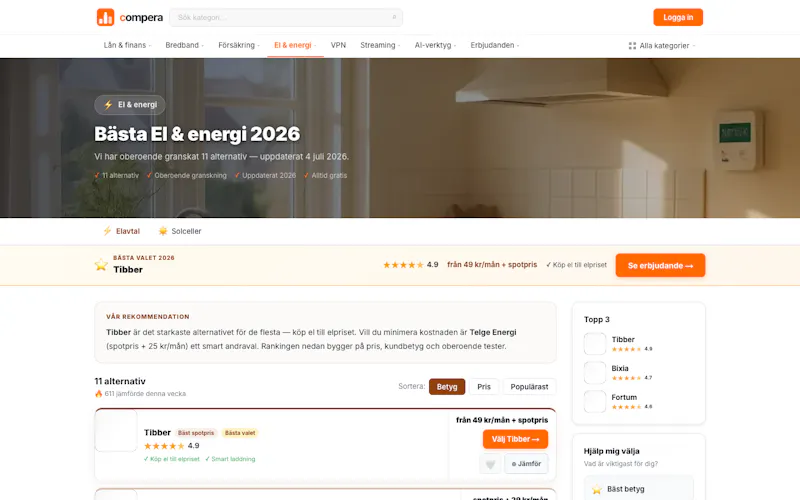Expand the Bredband menu
Viewport: 800px width, 500px height.
point(185,45)
